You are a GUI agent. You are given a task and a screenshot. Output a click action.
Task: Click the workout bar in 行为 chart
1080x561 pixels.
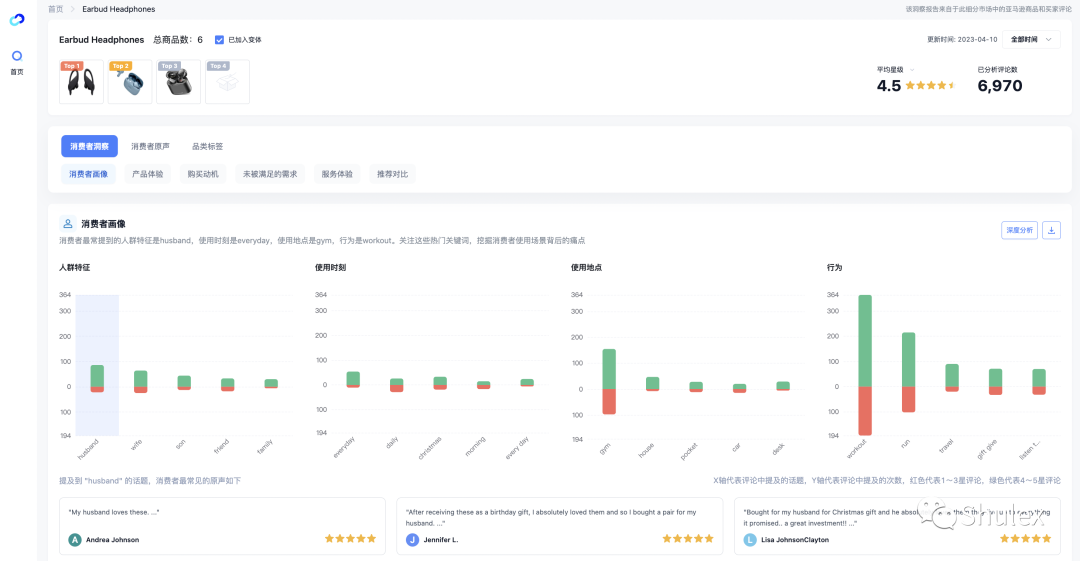(865, 365)
